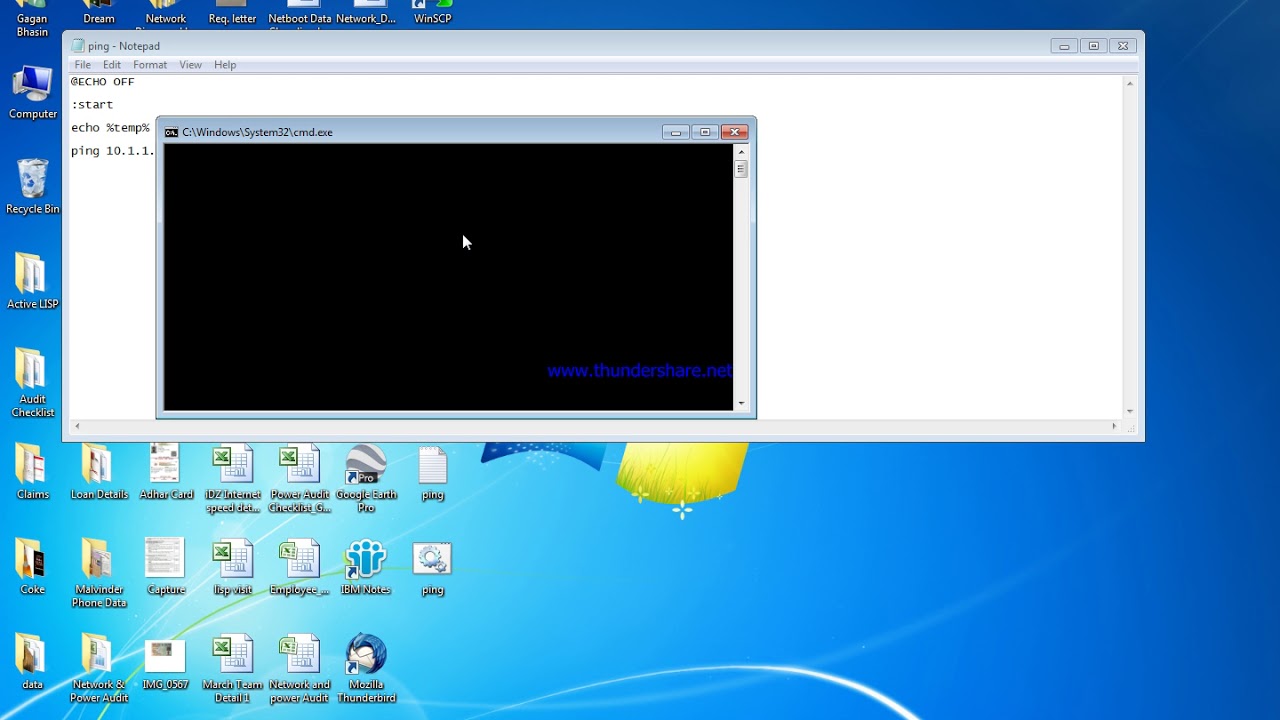Select the Req. letter desktop item
This screenshot has width=1280, height=720.
233,13
